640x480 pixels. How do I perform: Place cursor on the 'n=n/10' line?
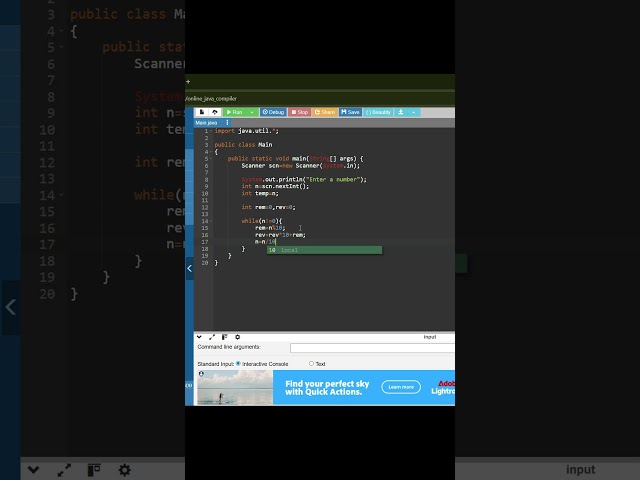tap(265, 242)
